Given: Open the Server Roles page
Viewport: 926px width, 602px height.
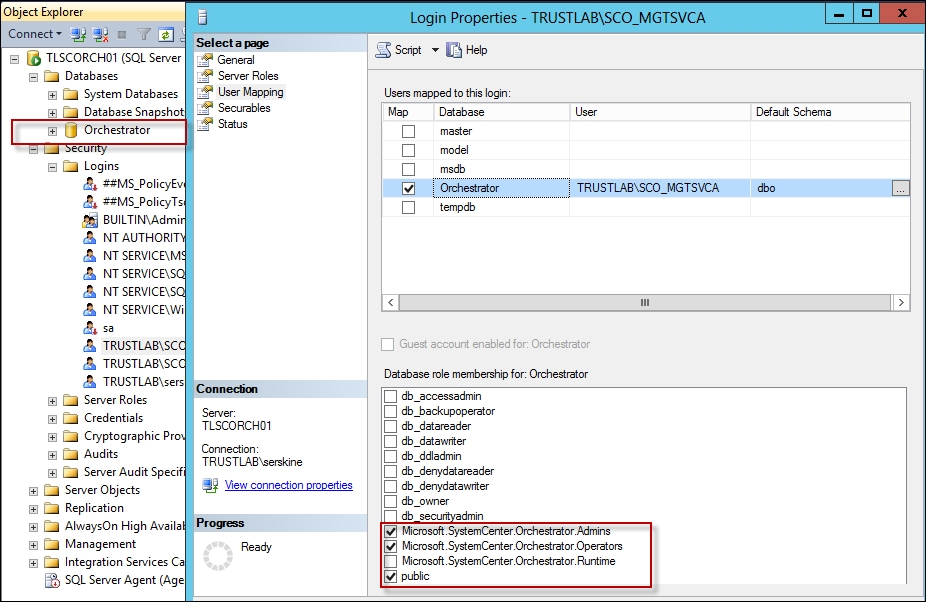Looking at the screenshot, I should 248,76.
